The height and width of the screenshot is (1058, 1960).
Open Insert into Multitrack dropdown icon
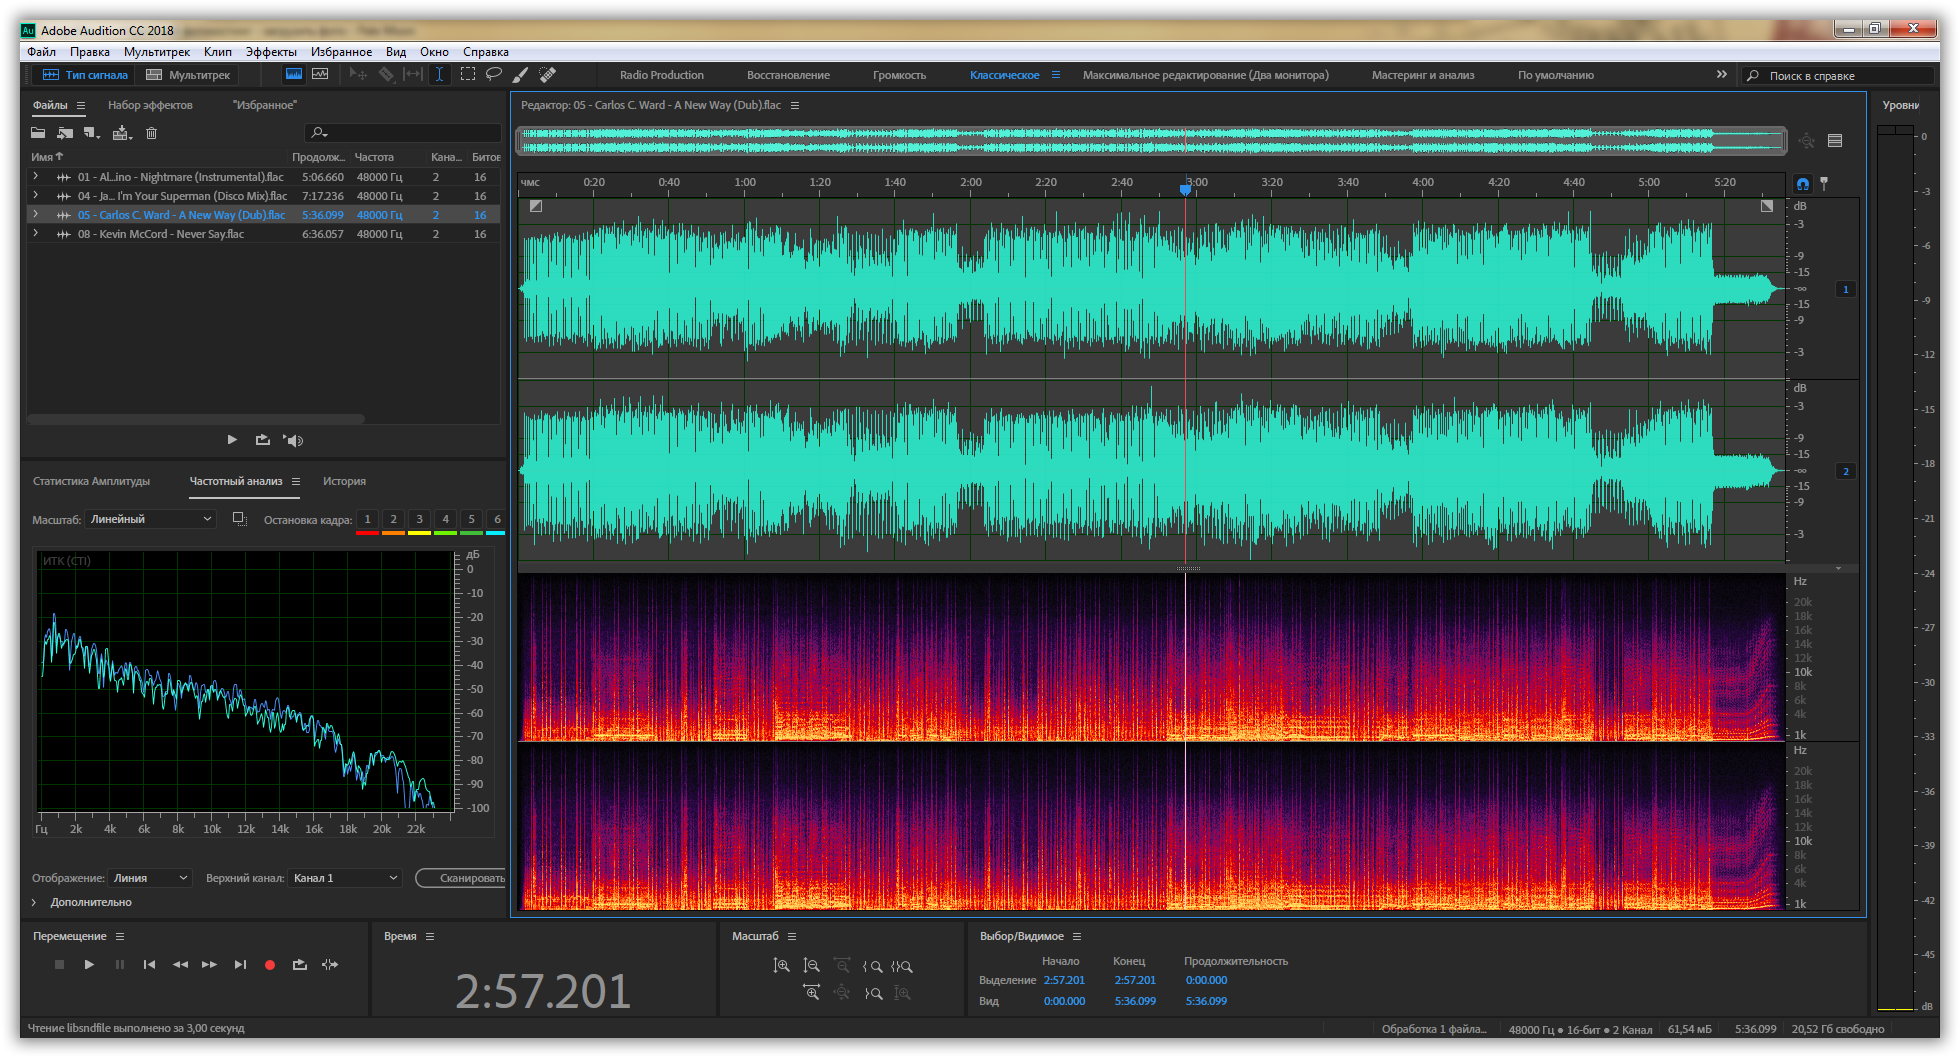pos(122,133)
